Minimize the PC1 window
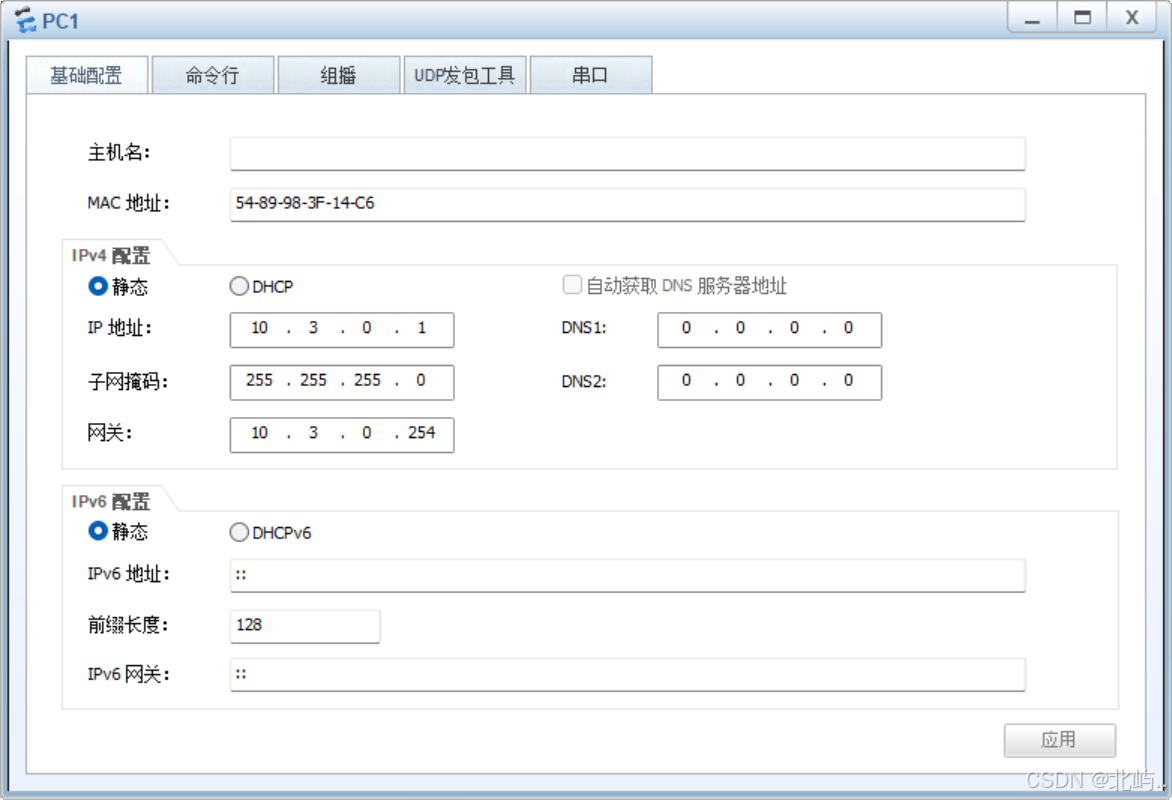The height and width of the screenshot is (800, 1172). 1032,18
